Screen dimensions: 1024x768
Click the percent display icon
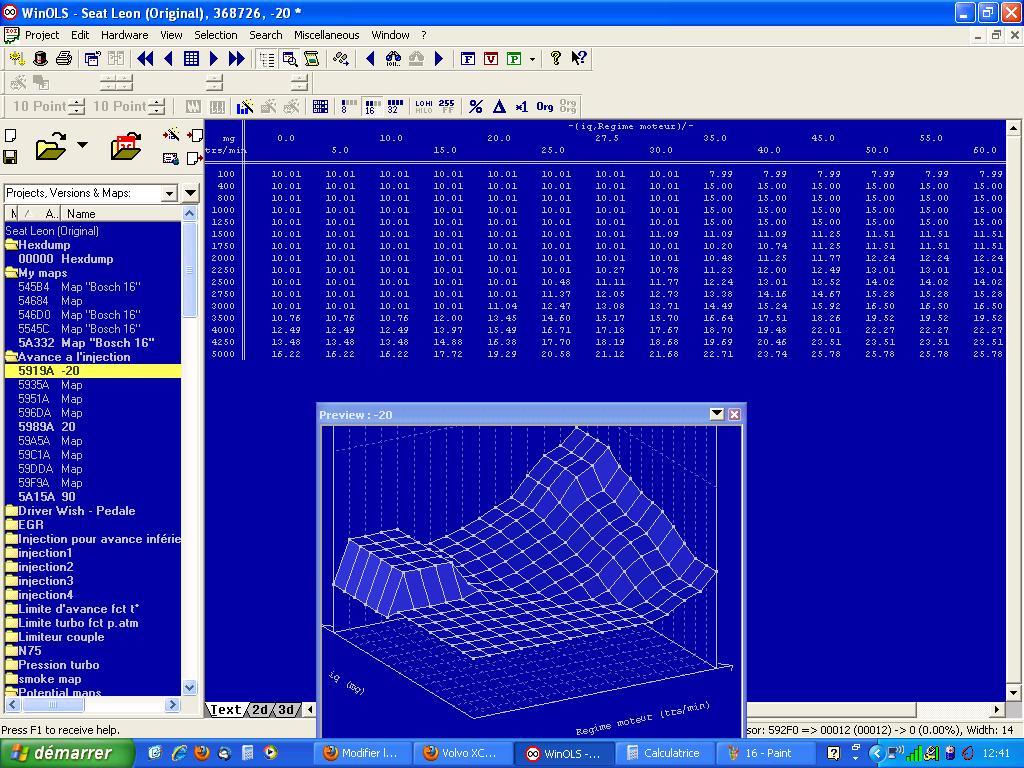pos(476,106)
